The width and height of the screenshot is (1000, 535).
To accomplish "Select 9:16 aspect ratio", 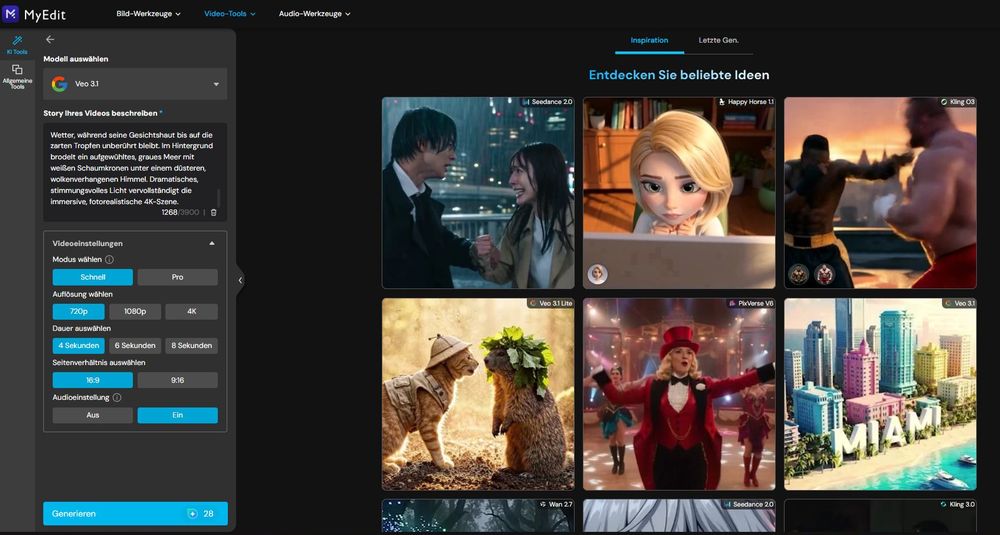I will click(177, 380).
